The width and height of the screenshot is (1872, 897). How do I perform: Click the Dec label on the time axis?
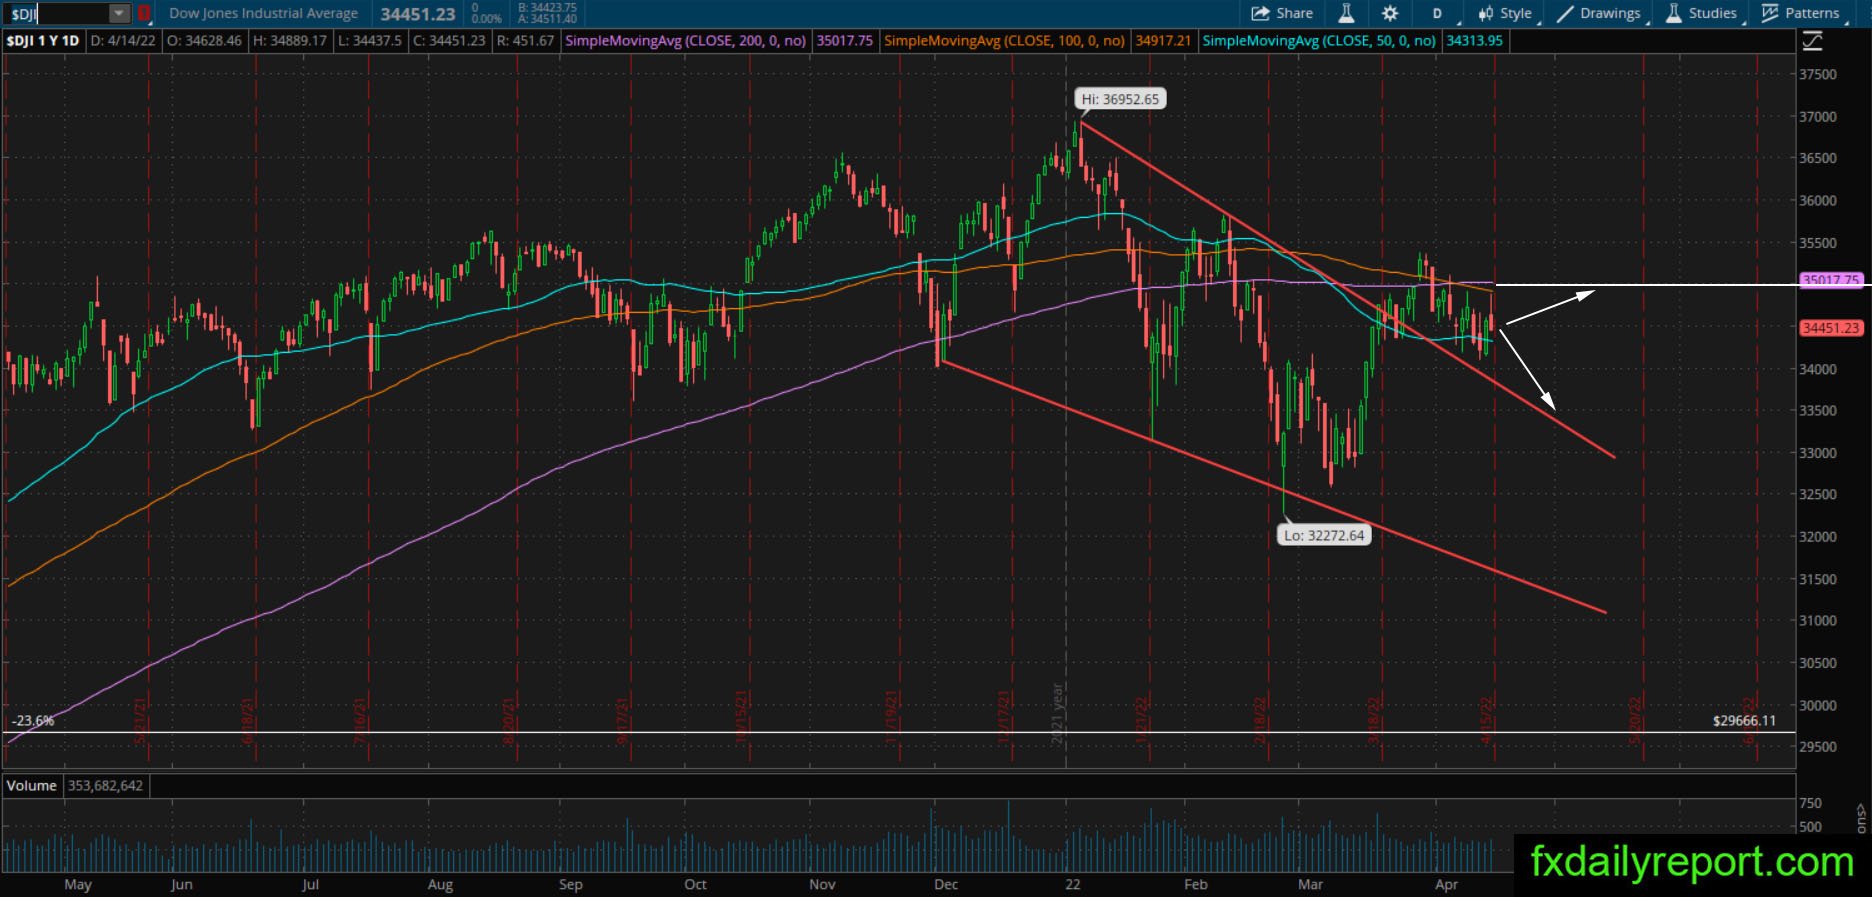pos(945,884)
